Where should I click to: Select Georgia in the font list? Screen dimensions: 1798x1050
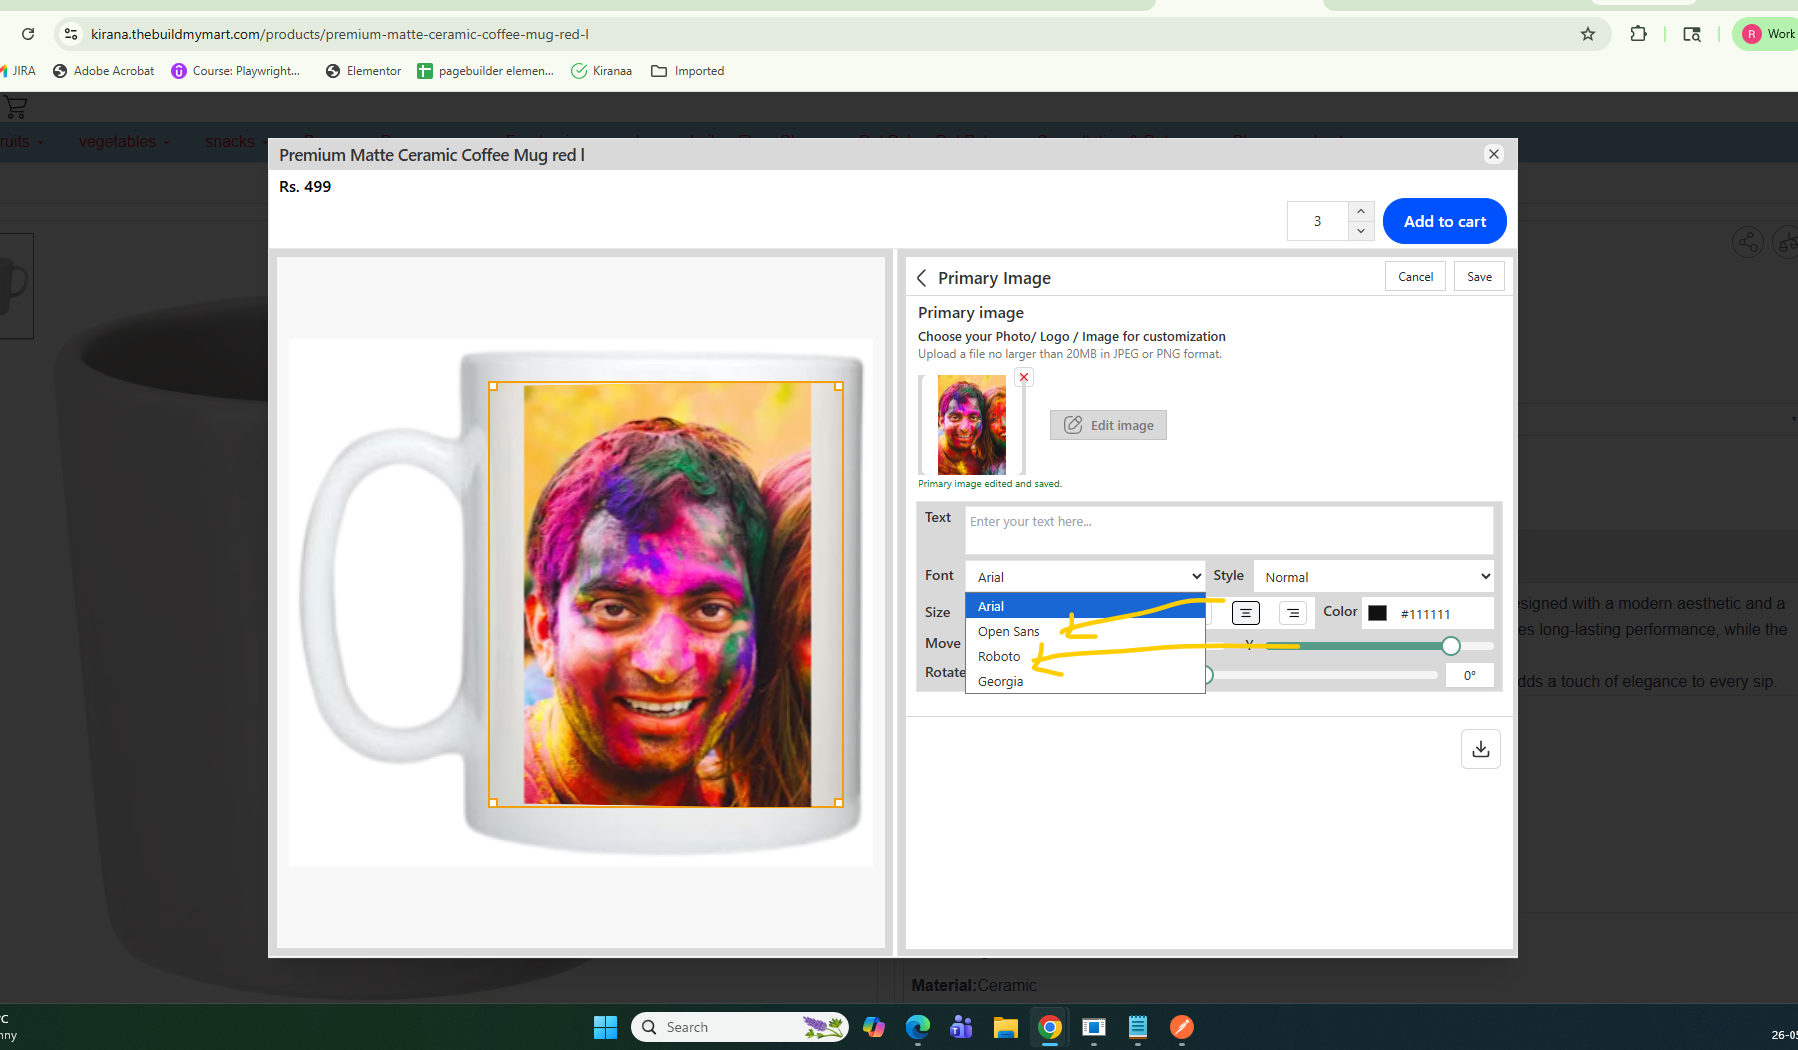(1085, 681)
